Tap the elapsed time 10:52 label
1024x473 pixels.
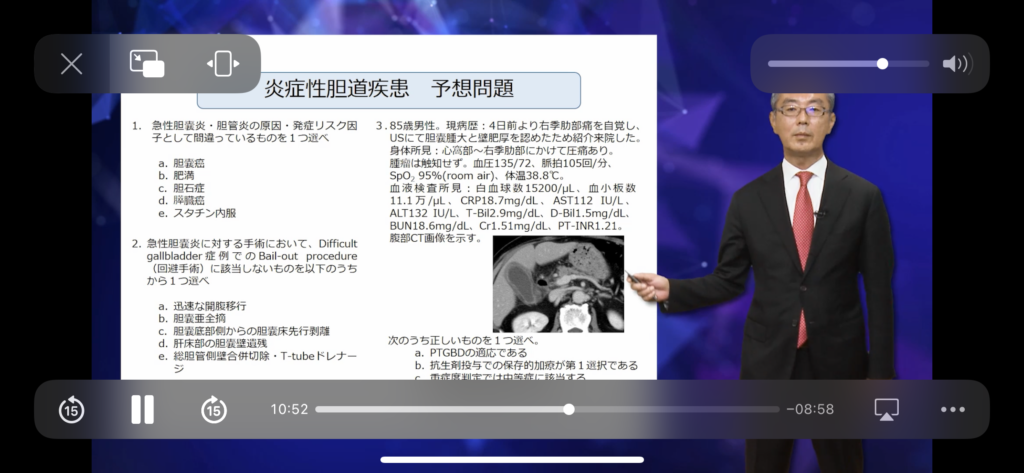[289, 409]
